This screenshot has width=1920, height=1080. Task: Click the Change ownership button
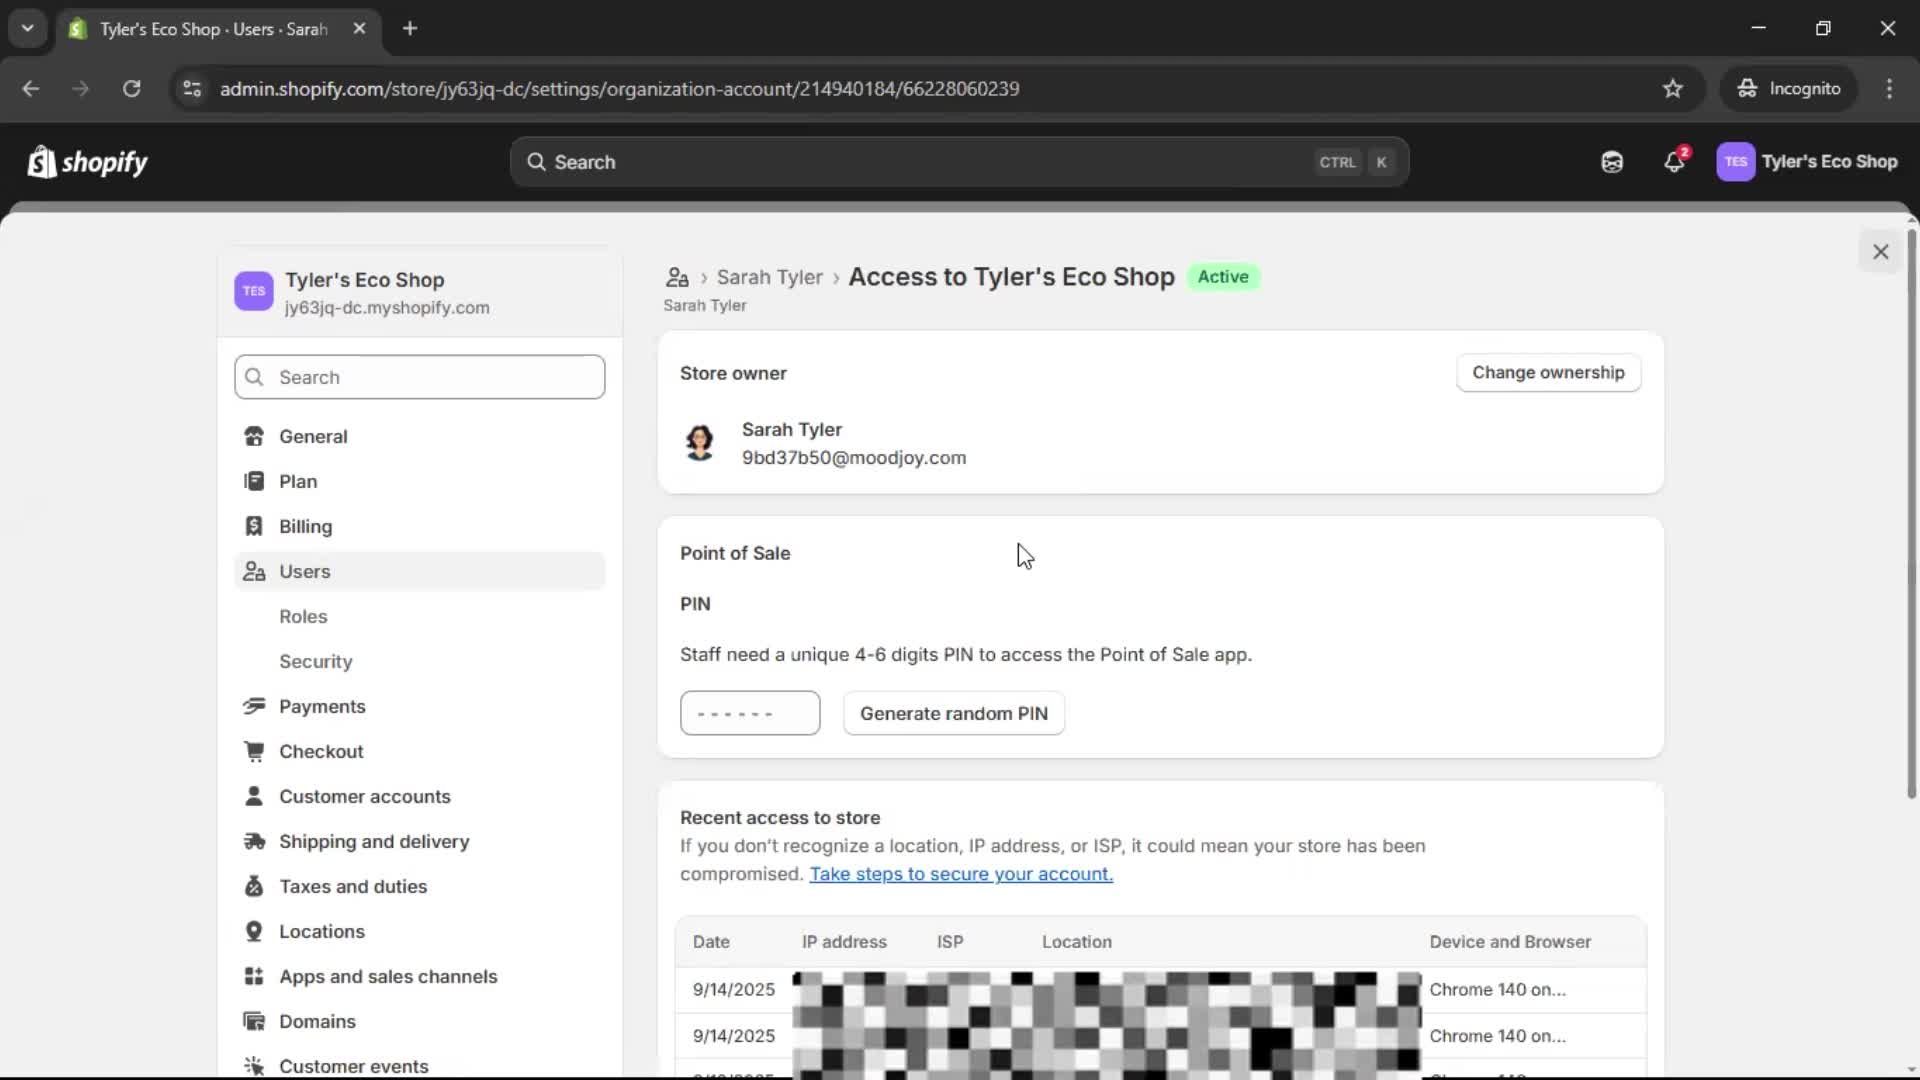click(x=1548, y=372)
